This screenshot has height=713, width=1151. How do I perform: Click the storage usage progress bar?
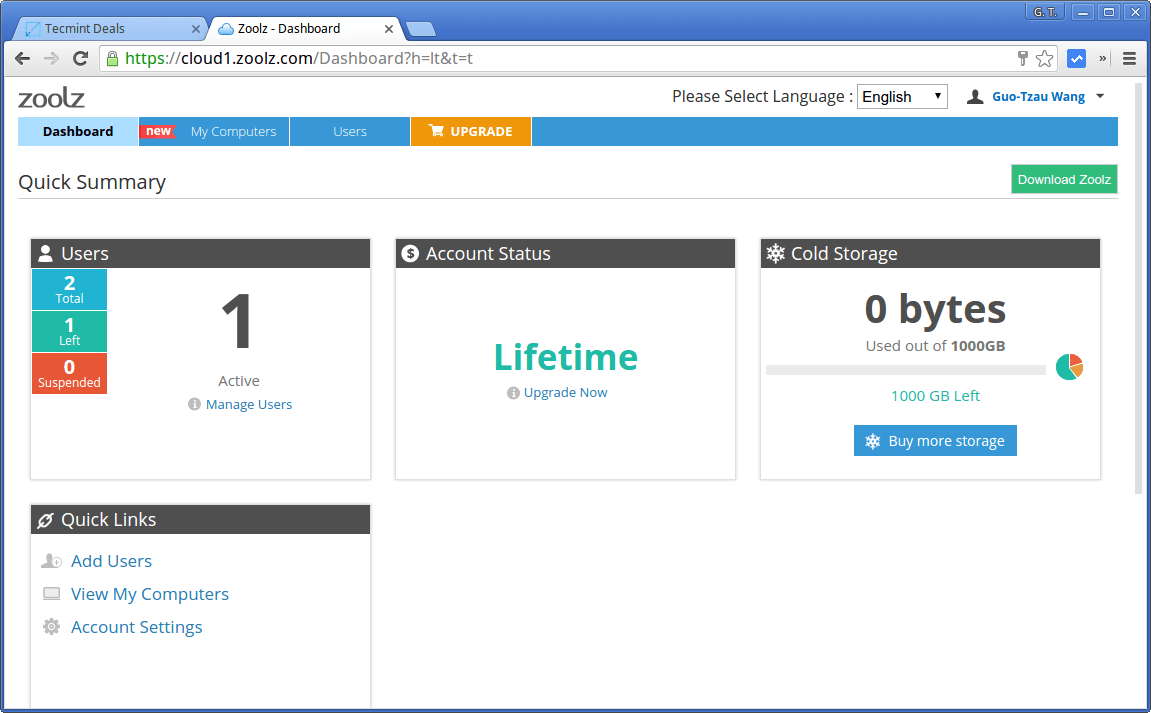(x=905, y=369)
